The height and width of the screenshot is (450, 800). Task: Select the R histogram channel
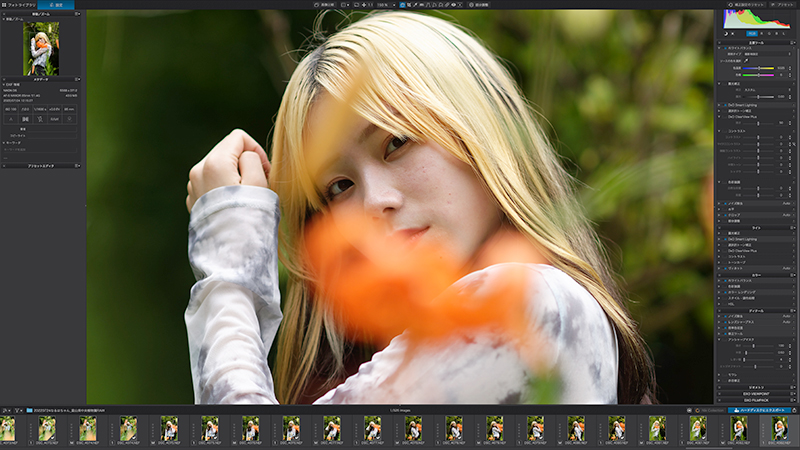(762, 34)
